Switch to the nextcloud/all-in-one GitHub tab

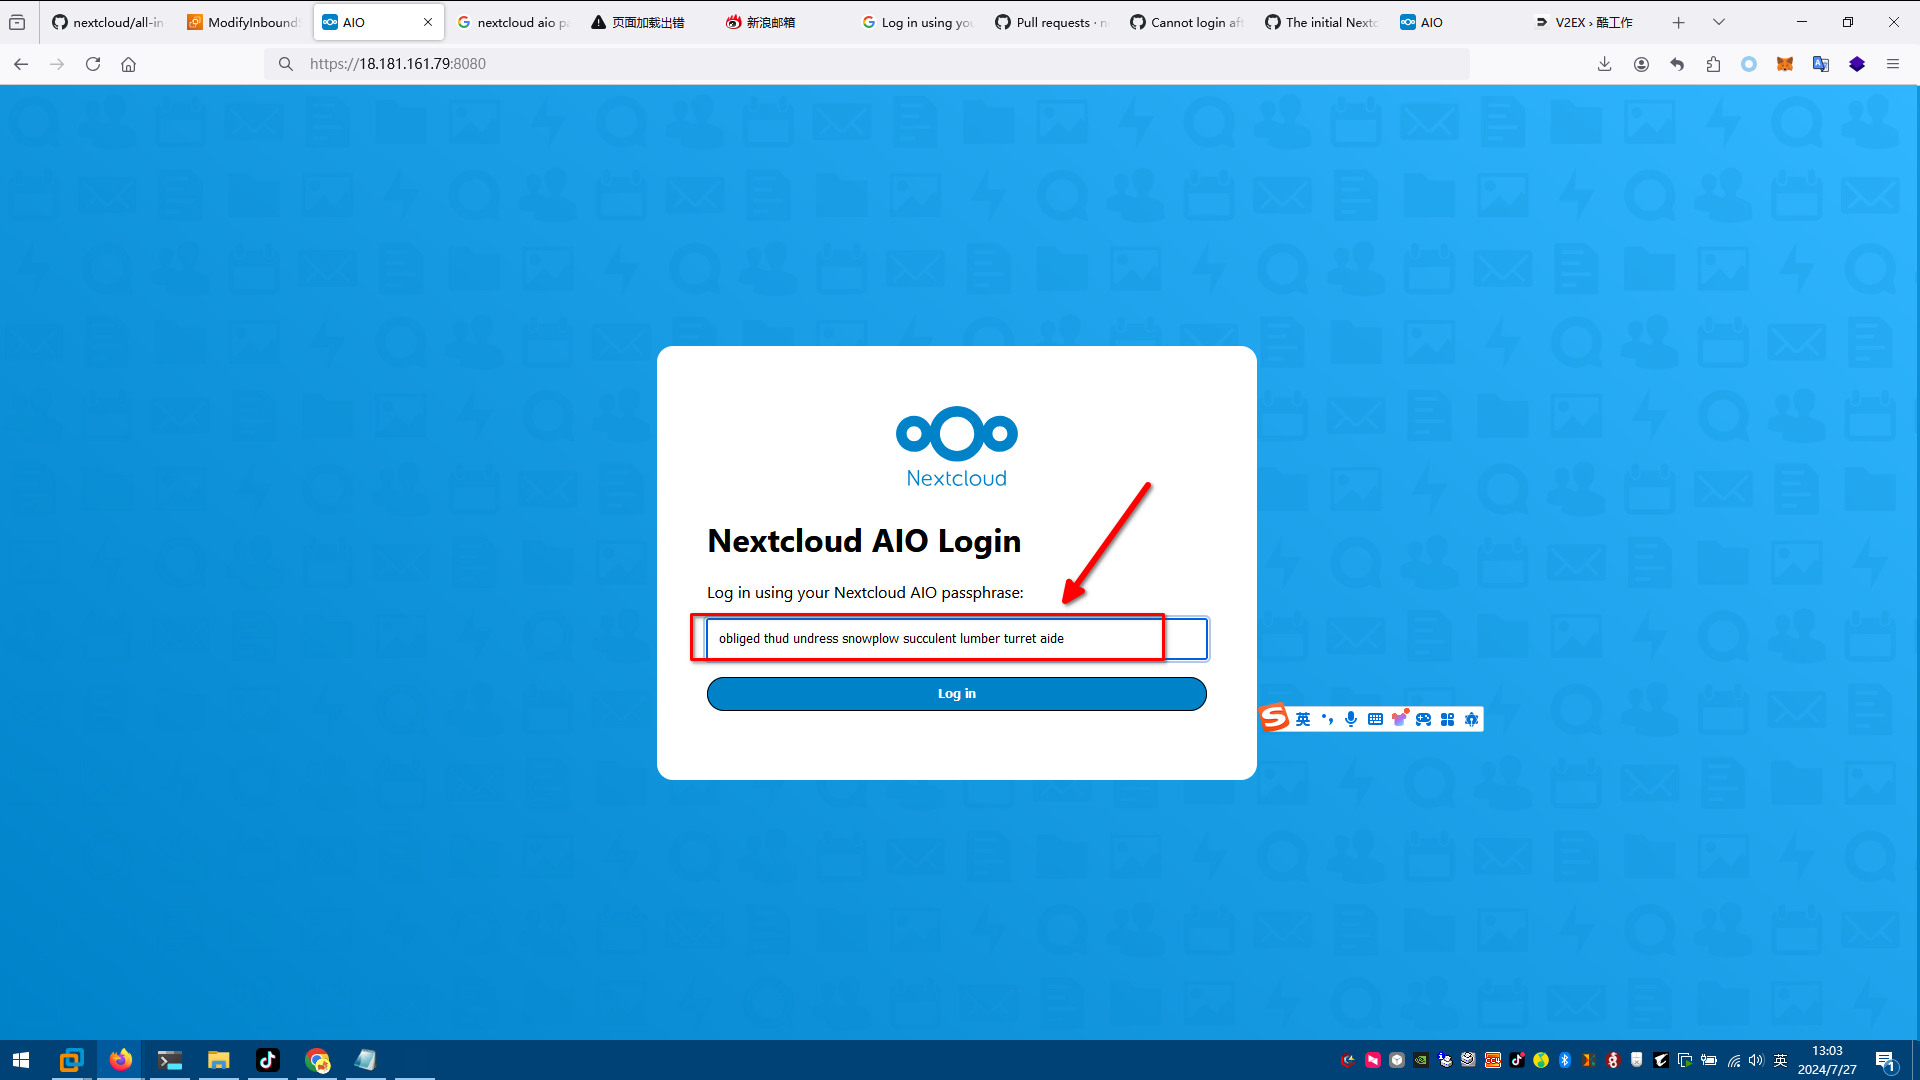[x=108, y=22]
